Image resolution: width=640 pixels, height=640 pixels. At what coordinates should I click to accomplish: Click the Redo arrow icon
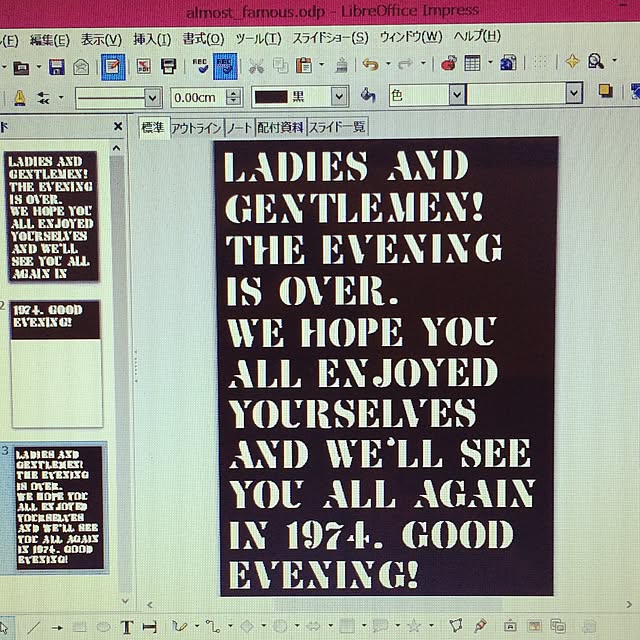click(405, 64)
